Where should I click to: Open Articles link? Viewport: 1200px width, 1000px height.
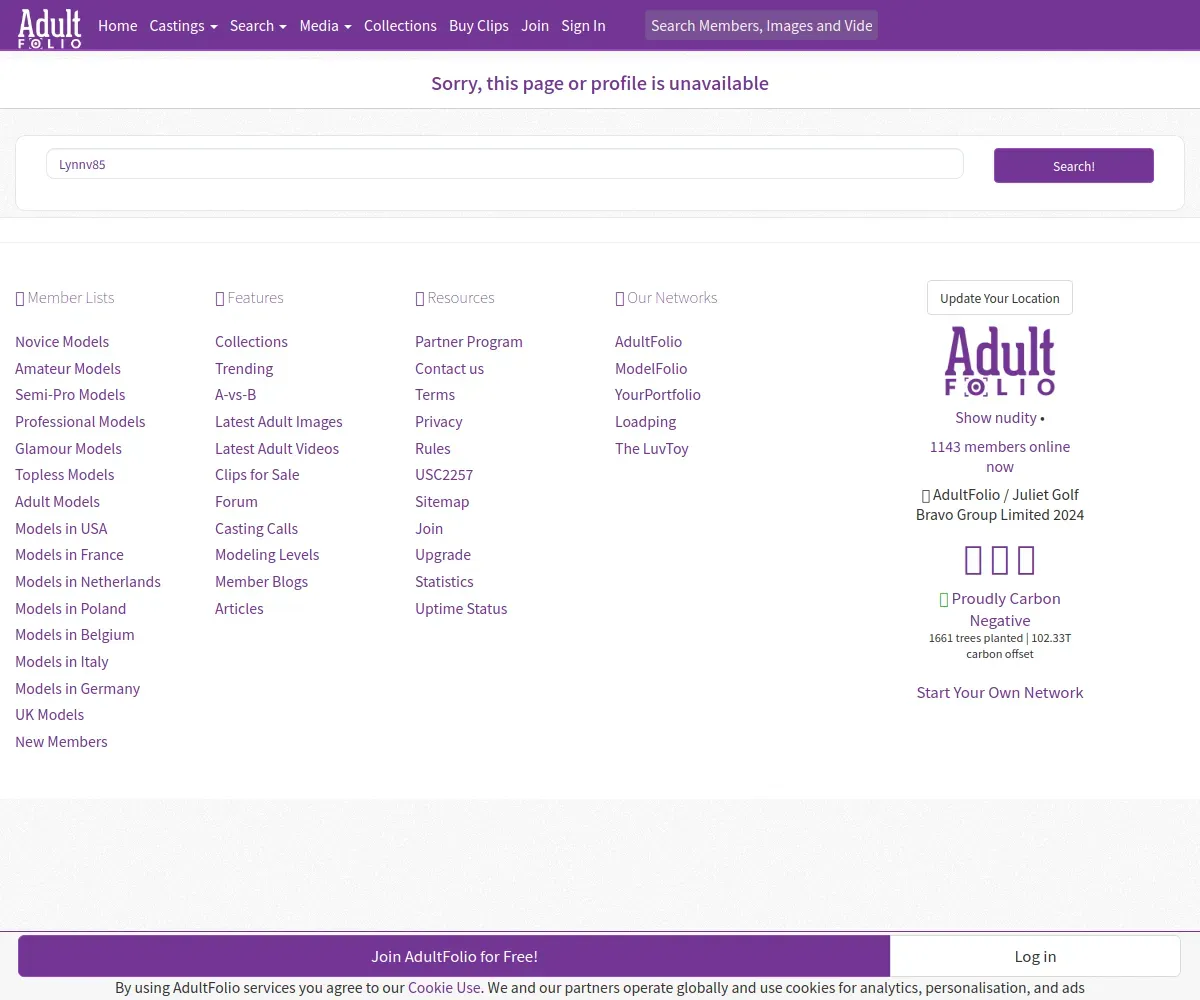pyautogui.click(x=239, y=608)
